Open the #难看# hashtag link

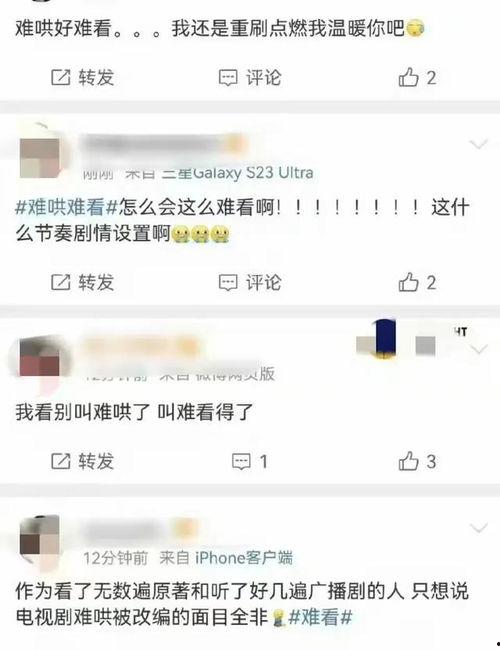point(320,617)
